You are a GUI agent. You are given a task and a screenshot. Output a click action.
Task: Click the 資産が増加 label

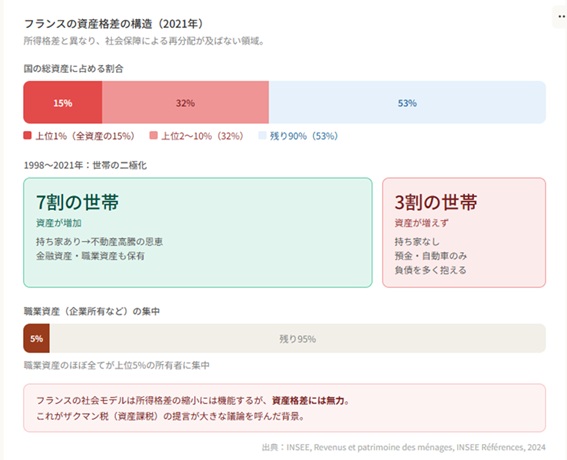(59, 223)
